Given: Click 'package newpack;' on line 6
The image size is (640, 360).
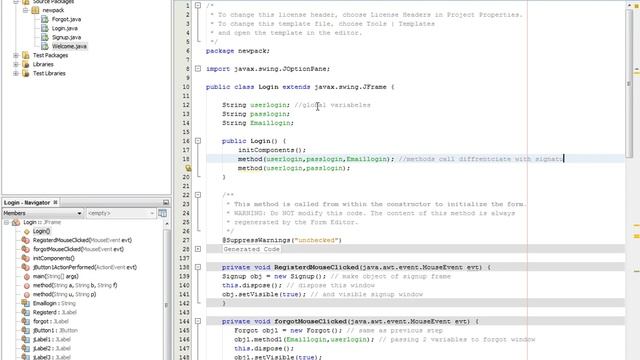Looking at the screenshot, I should [238, 51].
